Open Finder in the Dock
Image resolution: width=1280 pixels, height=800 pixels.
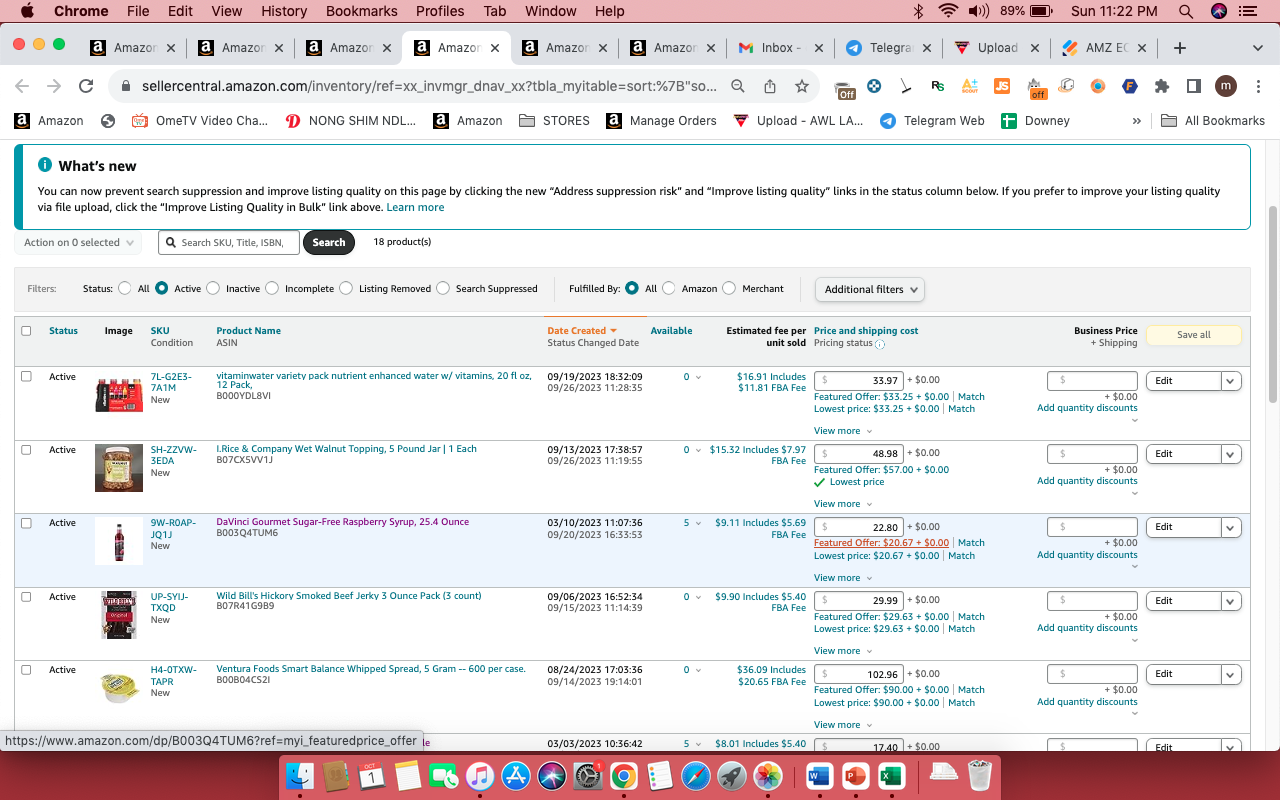tap(300, 775)
